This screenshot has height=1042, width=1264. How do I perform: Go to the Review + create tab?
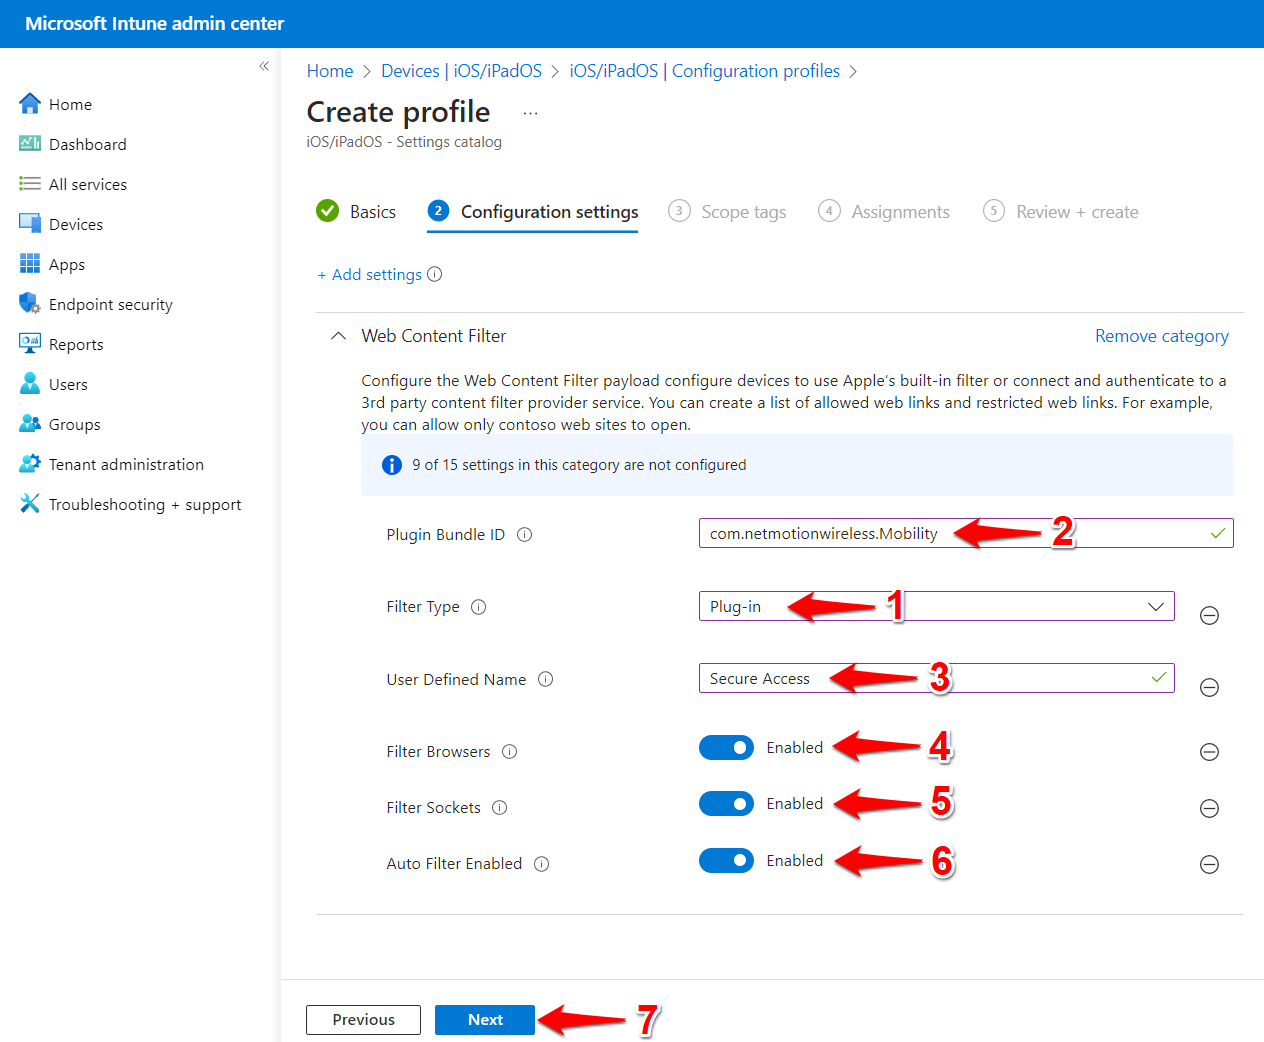(1061, 212)
